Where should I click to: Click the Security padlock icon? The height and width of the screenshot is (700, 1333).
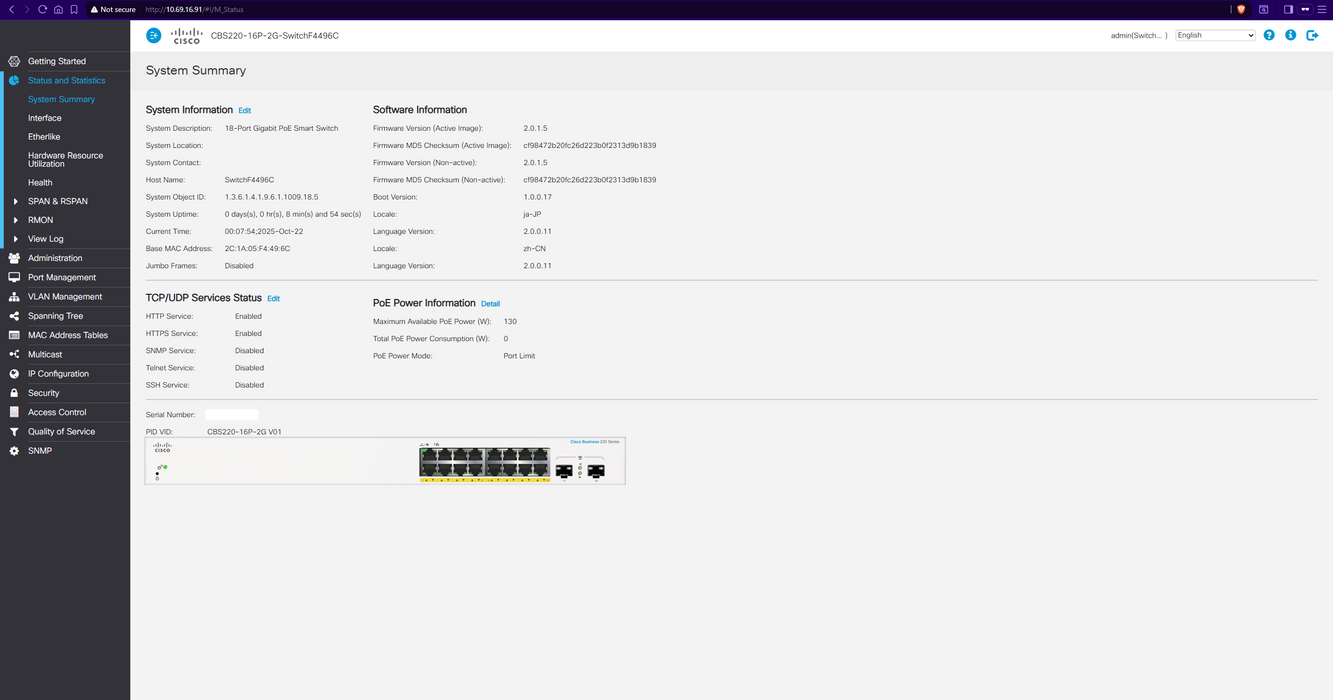tap(14, 393)
